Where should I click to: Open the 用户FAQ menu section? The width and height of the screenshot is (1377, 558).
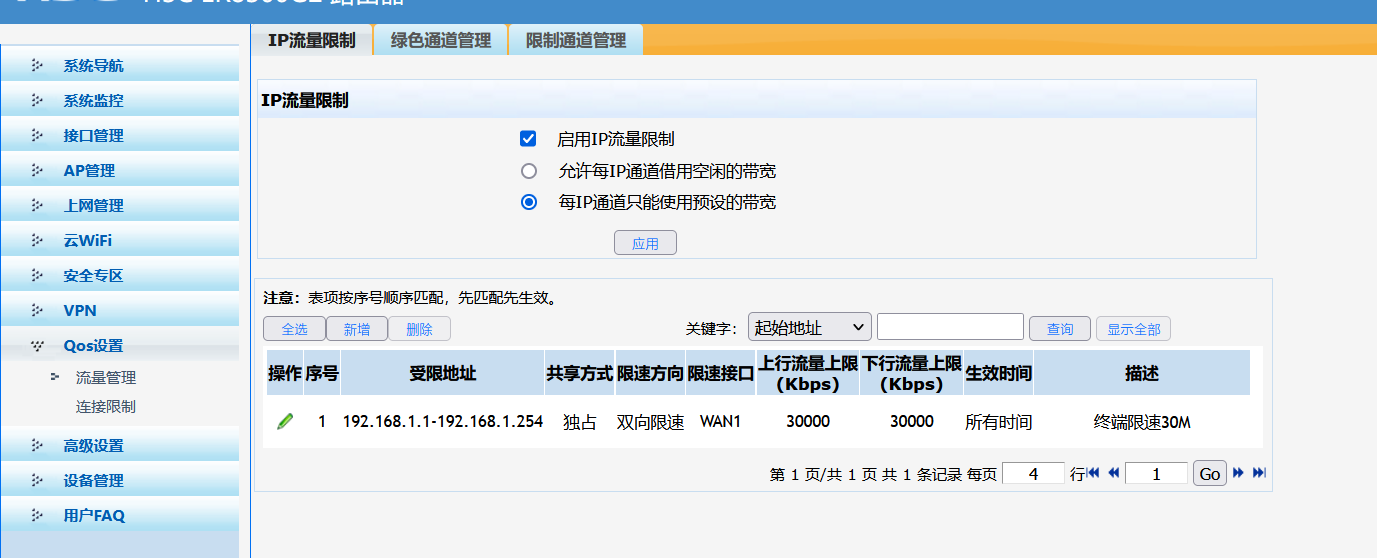pyautogui.click(x=120, y=516)
